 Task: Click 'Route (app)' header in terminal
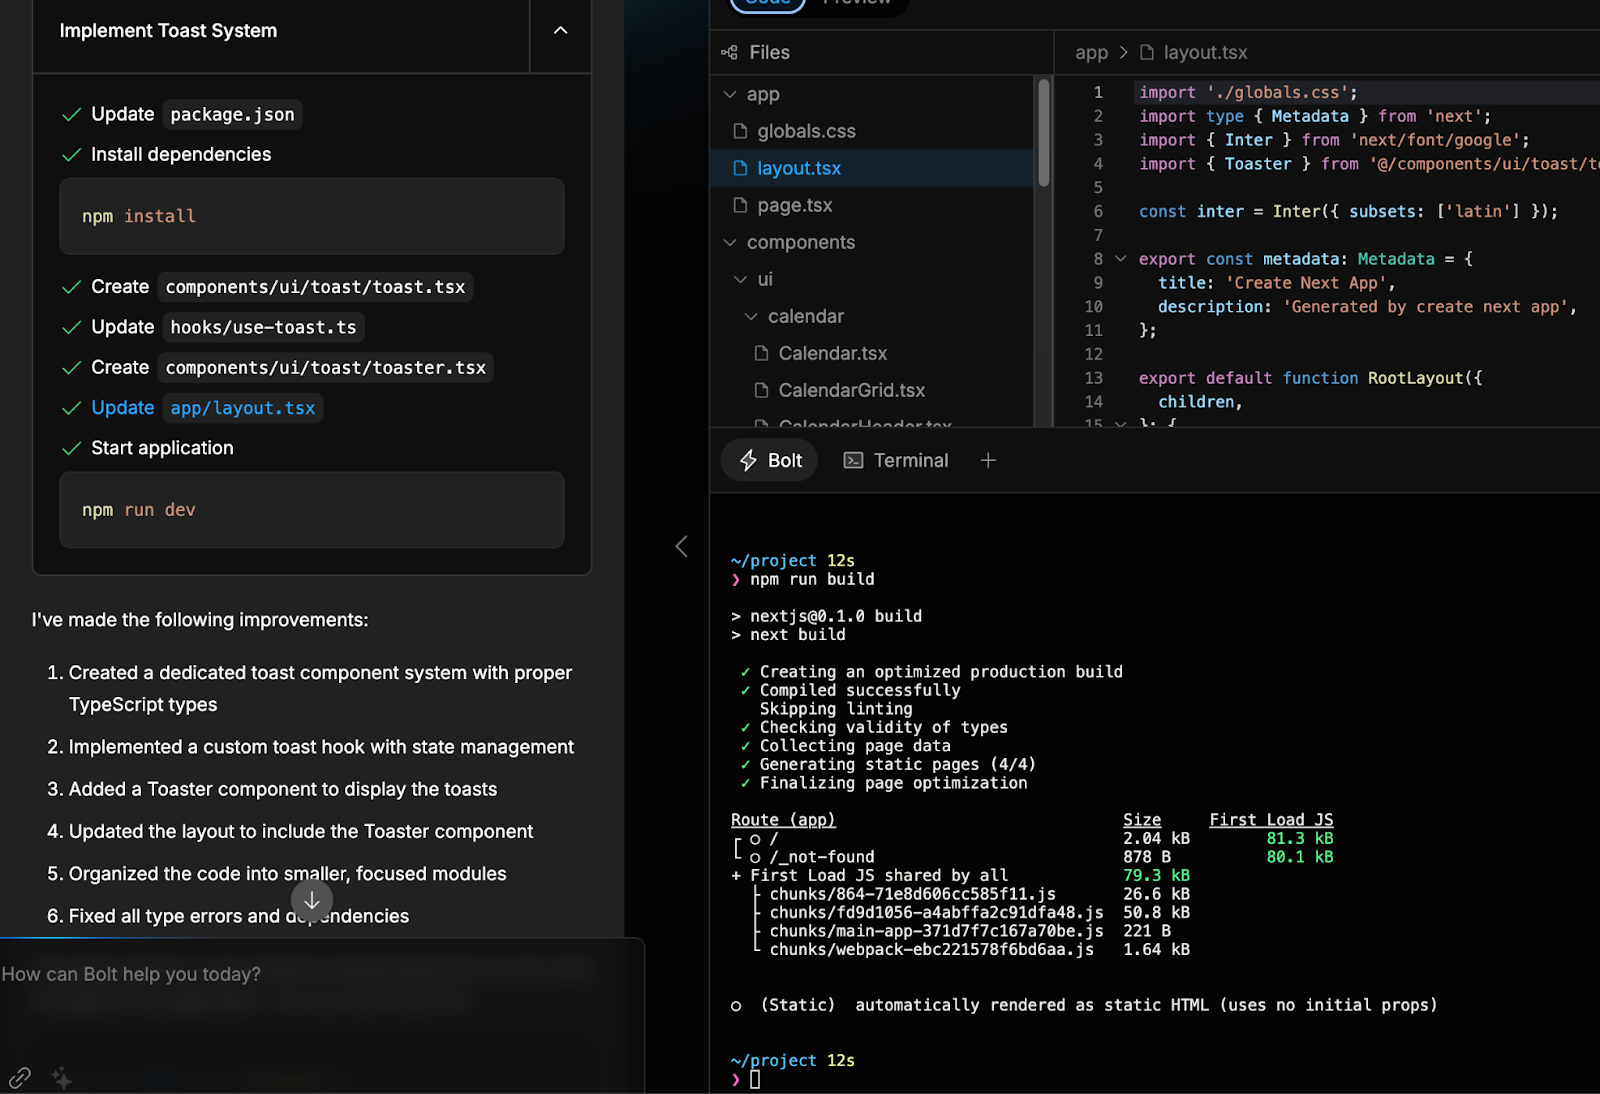pyautogui.click(x=783, y=820)
